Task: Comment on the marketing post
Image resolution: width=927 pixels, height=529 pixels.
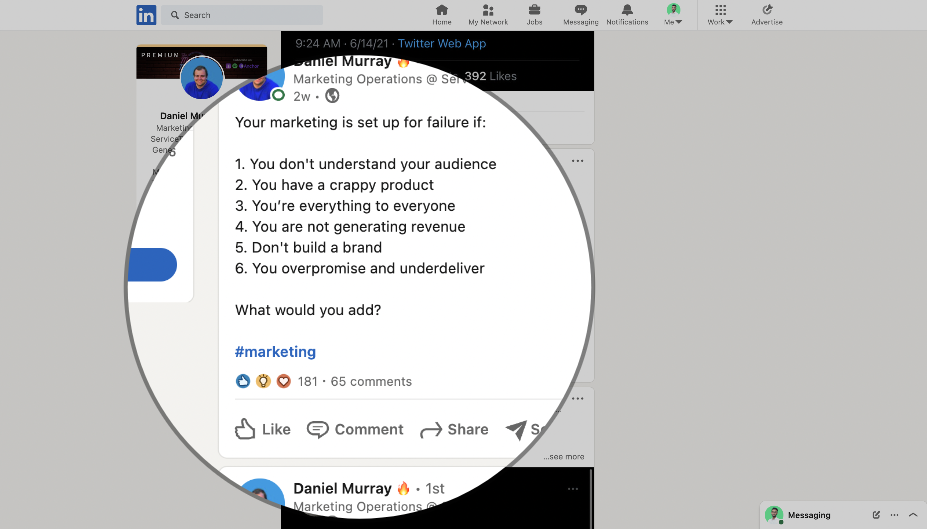Action: point(355,430)
